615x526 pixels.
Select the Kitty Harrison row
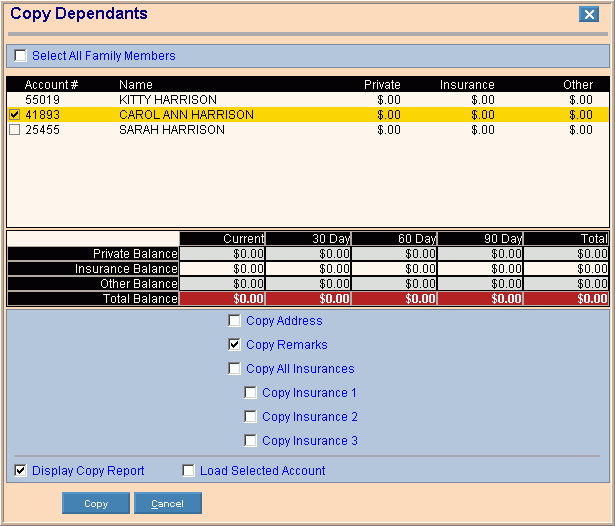point(167,100)
